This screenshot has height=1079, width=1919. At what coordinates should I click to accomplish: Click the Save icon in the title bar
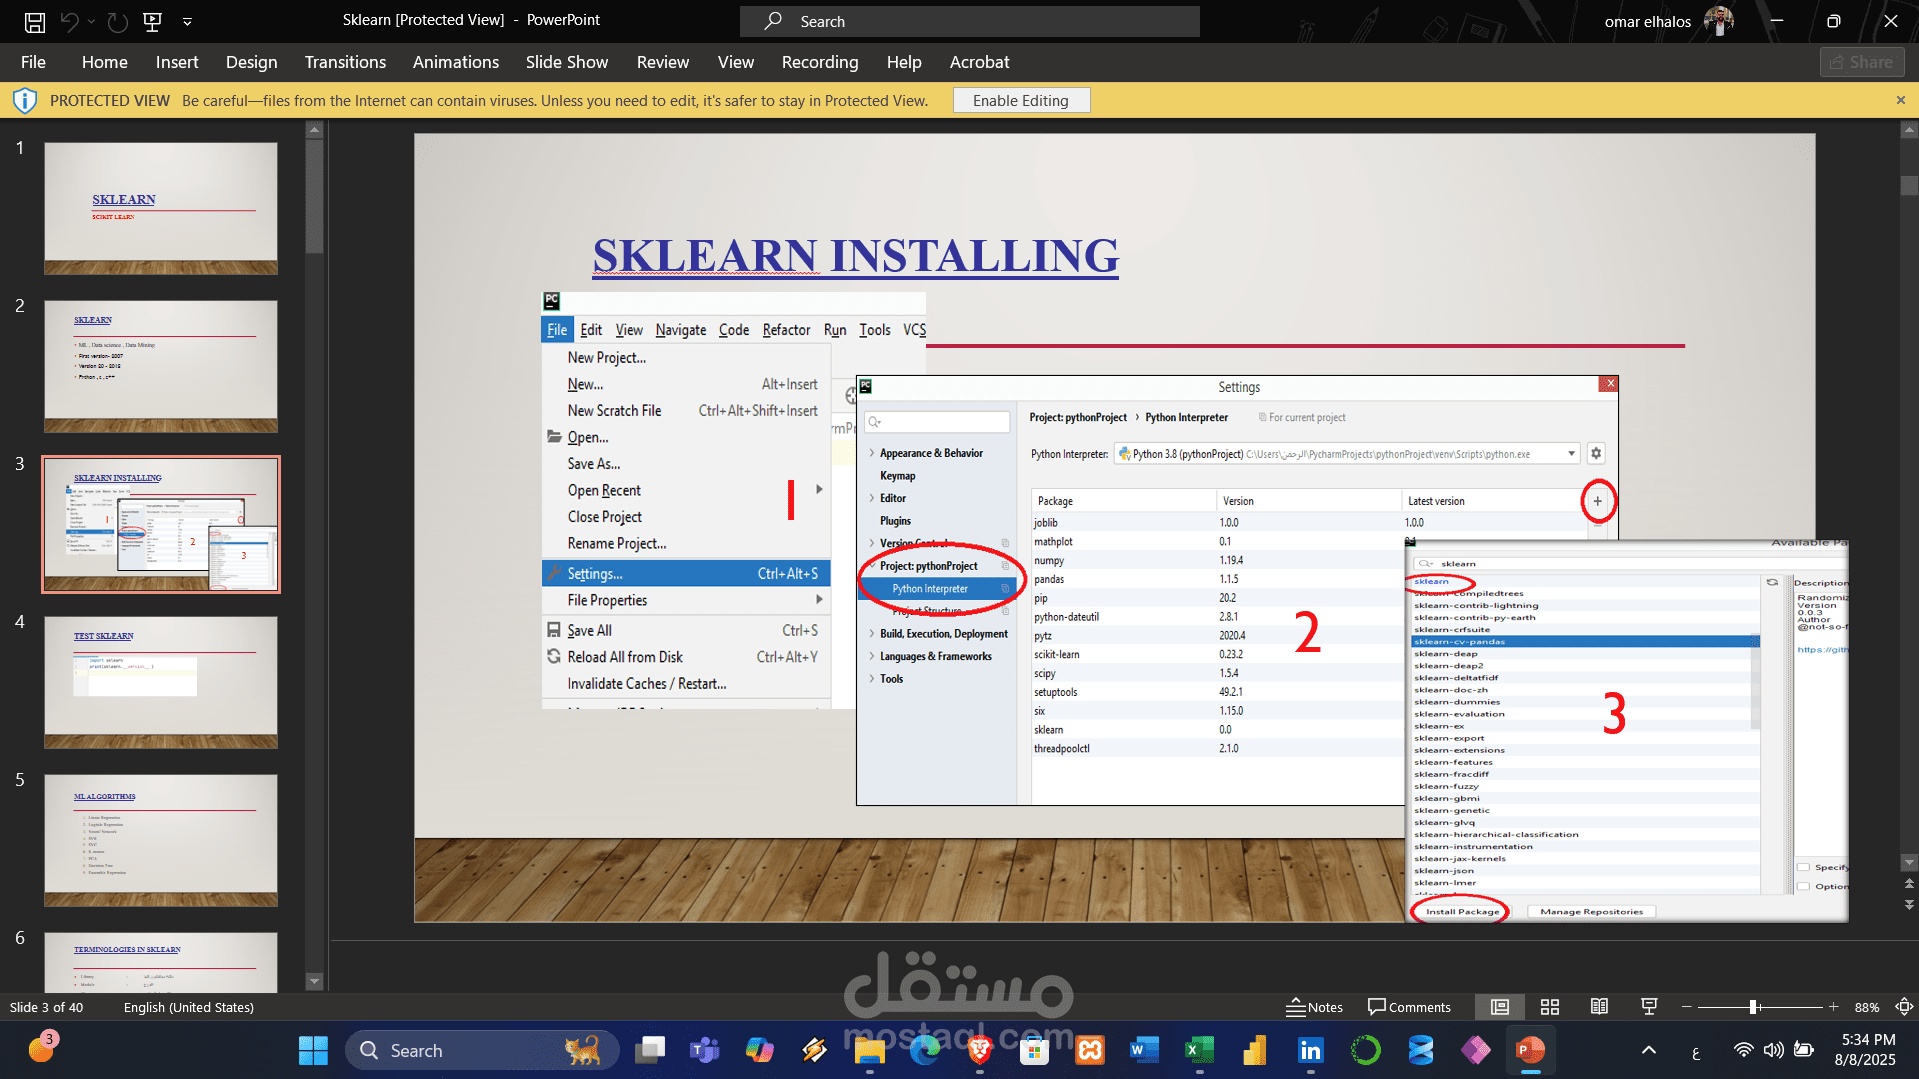35,21
